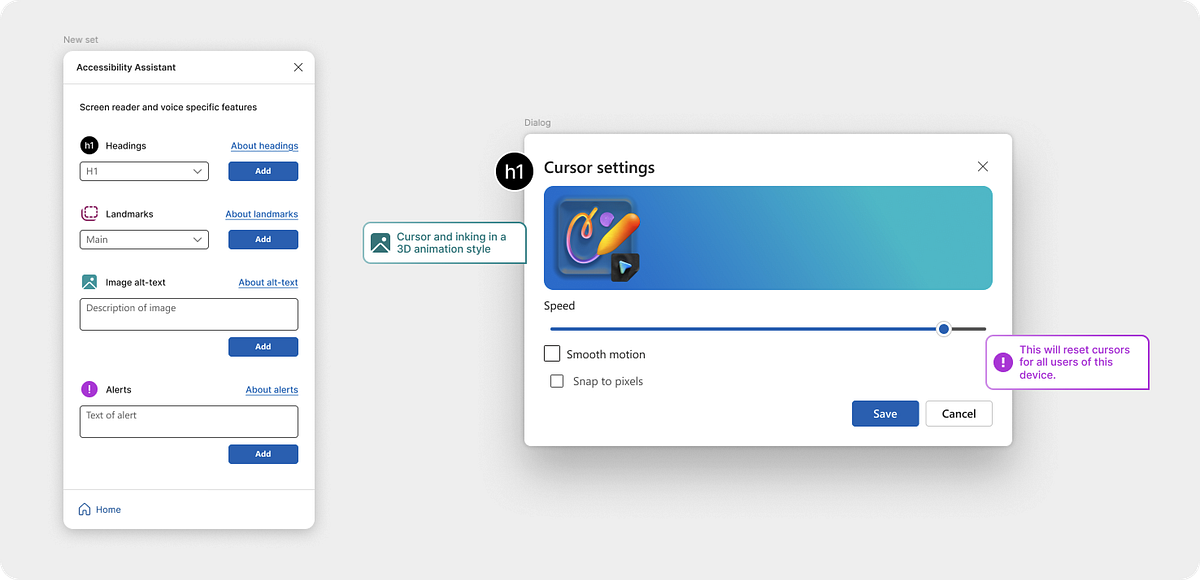Open the About headings link
The image size is (1200, 580).
(264, 146)
